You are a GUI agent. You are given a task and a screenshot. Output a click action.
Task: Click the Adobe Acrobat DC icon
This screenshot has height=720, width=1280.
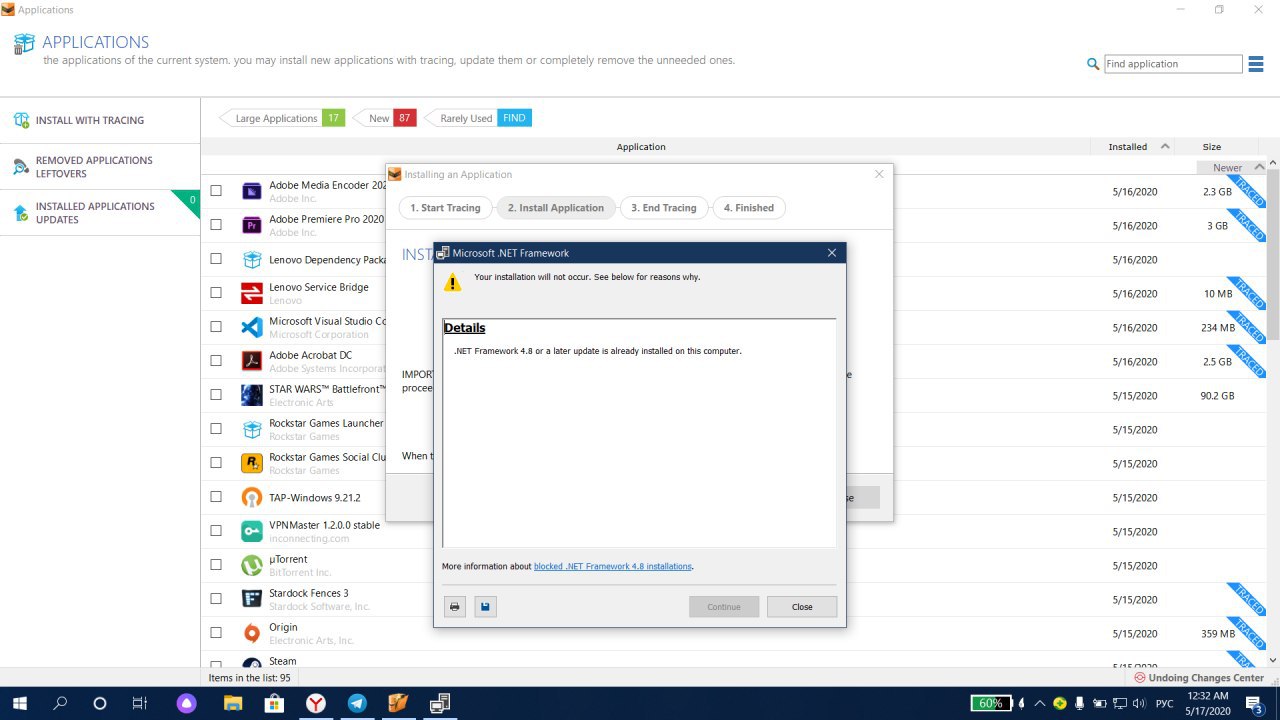(x=252, y=361)
